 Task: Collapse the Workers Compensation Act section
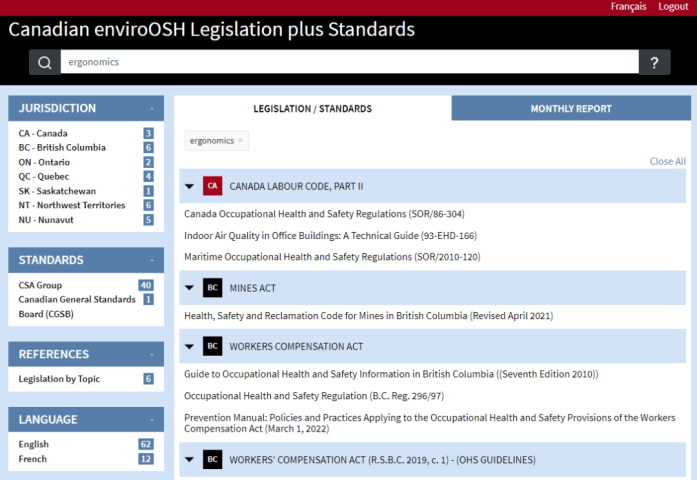click(x=189, y=346)
